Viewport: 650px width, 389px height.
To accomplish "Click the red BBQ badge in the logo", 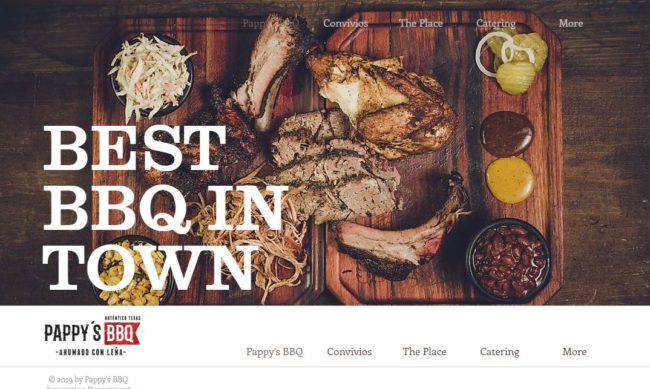I will (x=122, y=333).
